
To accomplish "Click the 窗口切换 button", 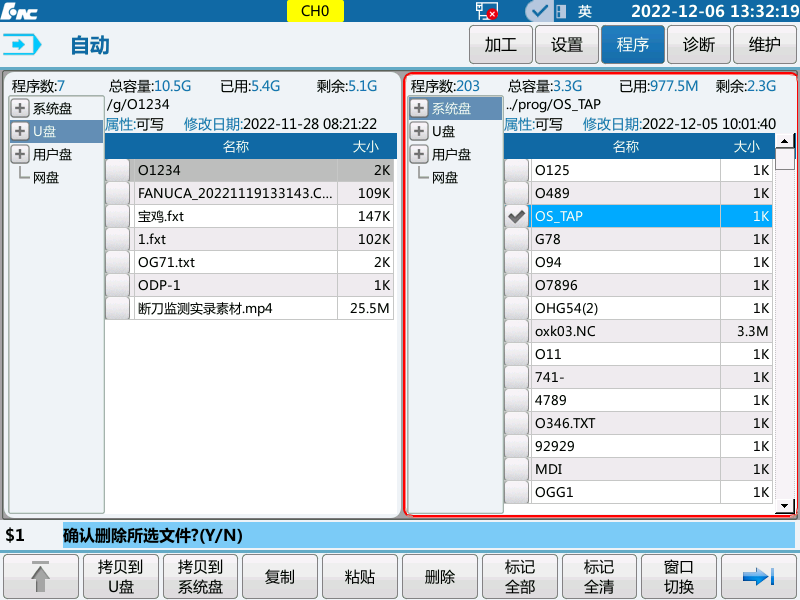I will point(679,577).
